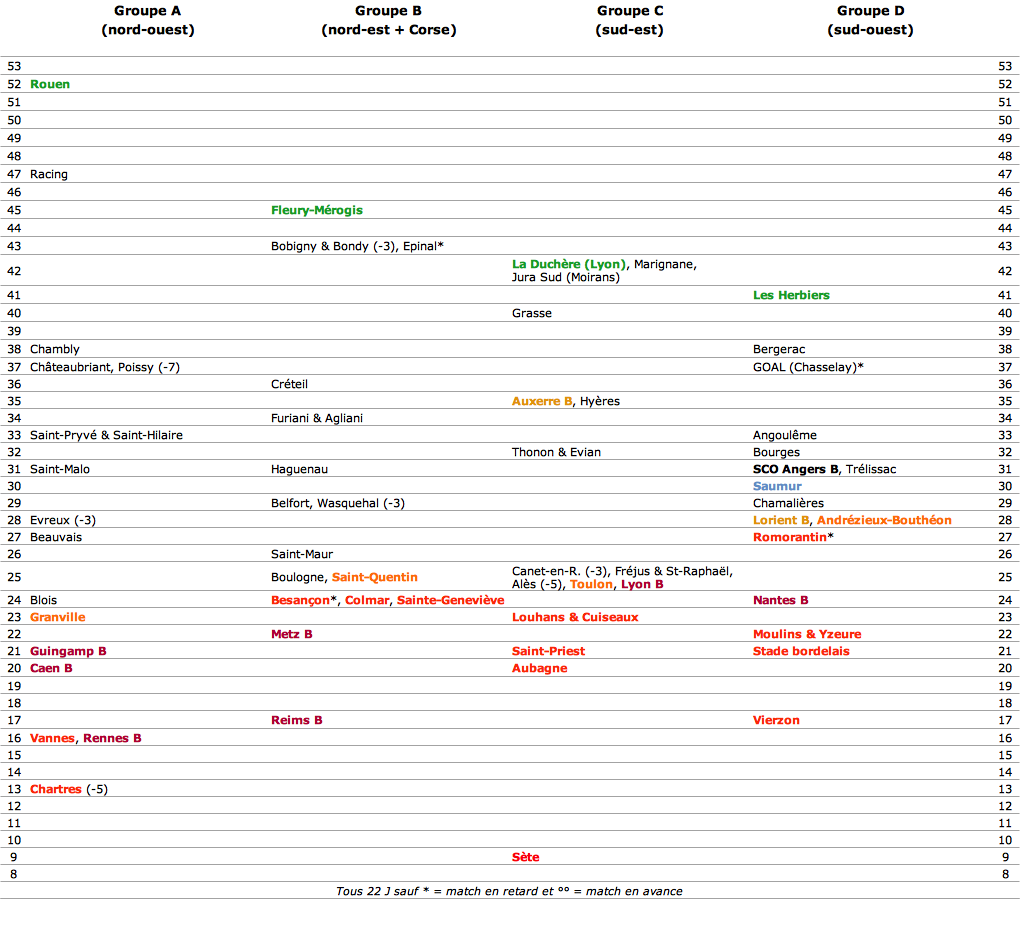Click Furiani & Agliani
This screenshot has height=932, width=1025.
click(x=316, y=418)
